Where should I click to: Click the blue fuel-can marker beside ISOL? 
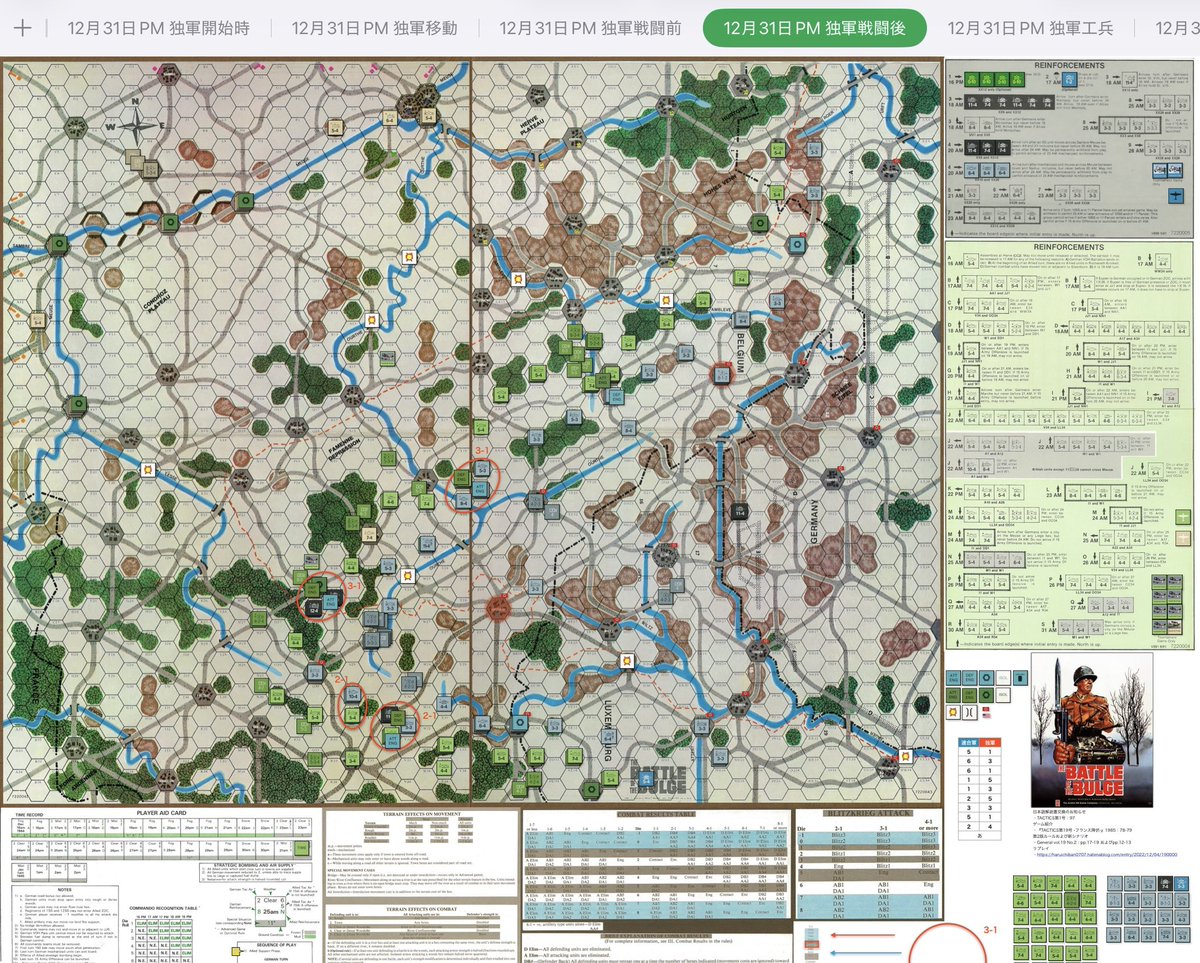[1020, 678]
